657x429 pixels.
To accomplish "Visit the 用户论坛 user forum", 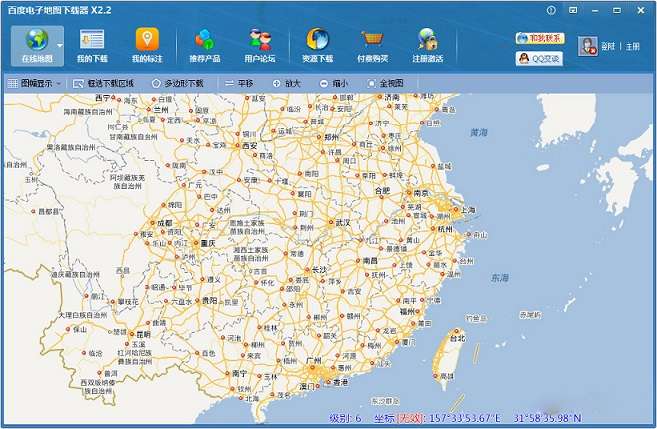I will (260, 45).
